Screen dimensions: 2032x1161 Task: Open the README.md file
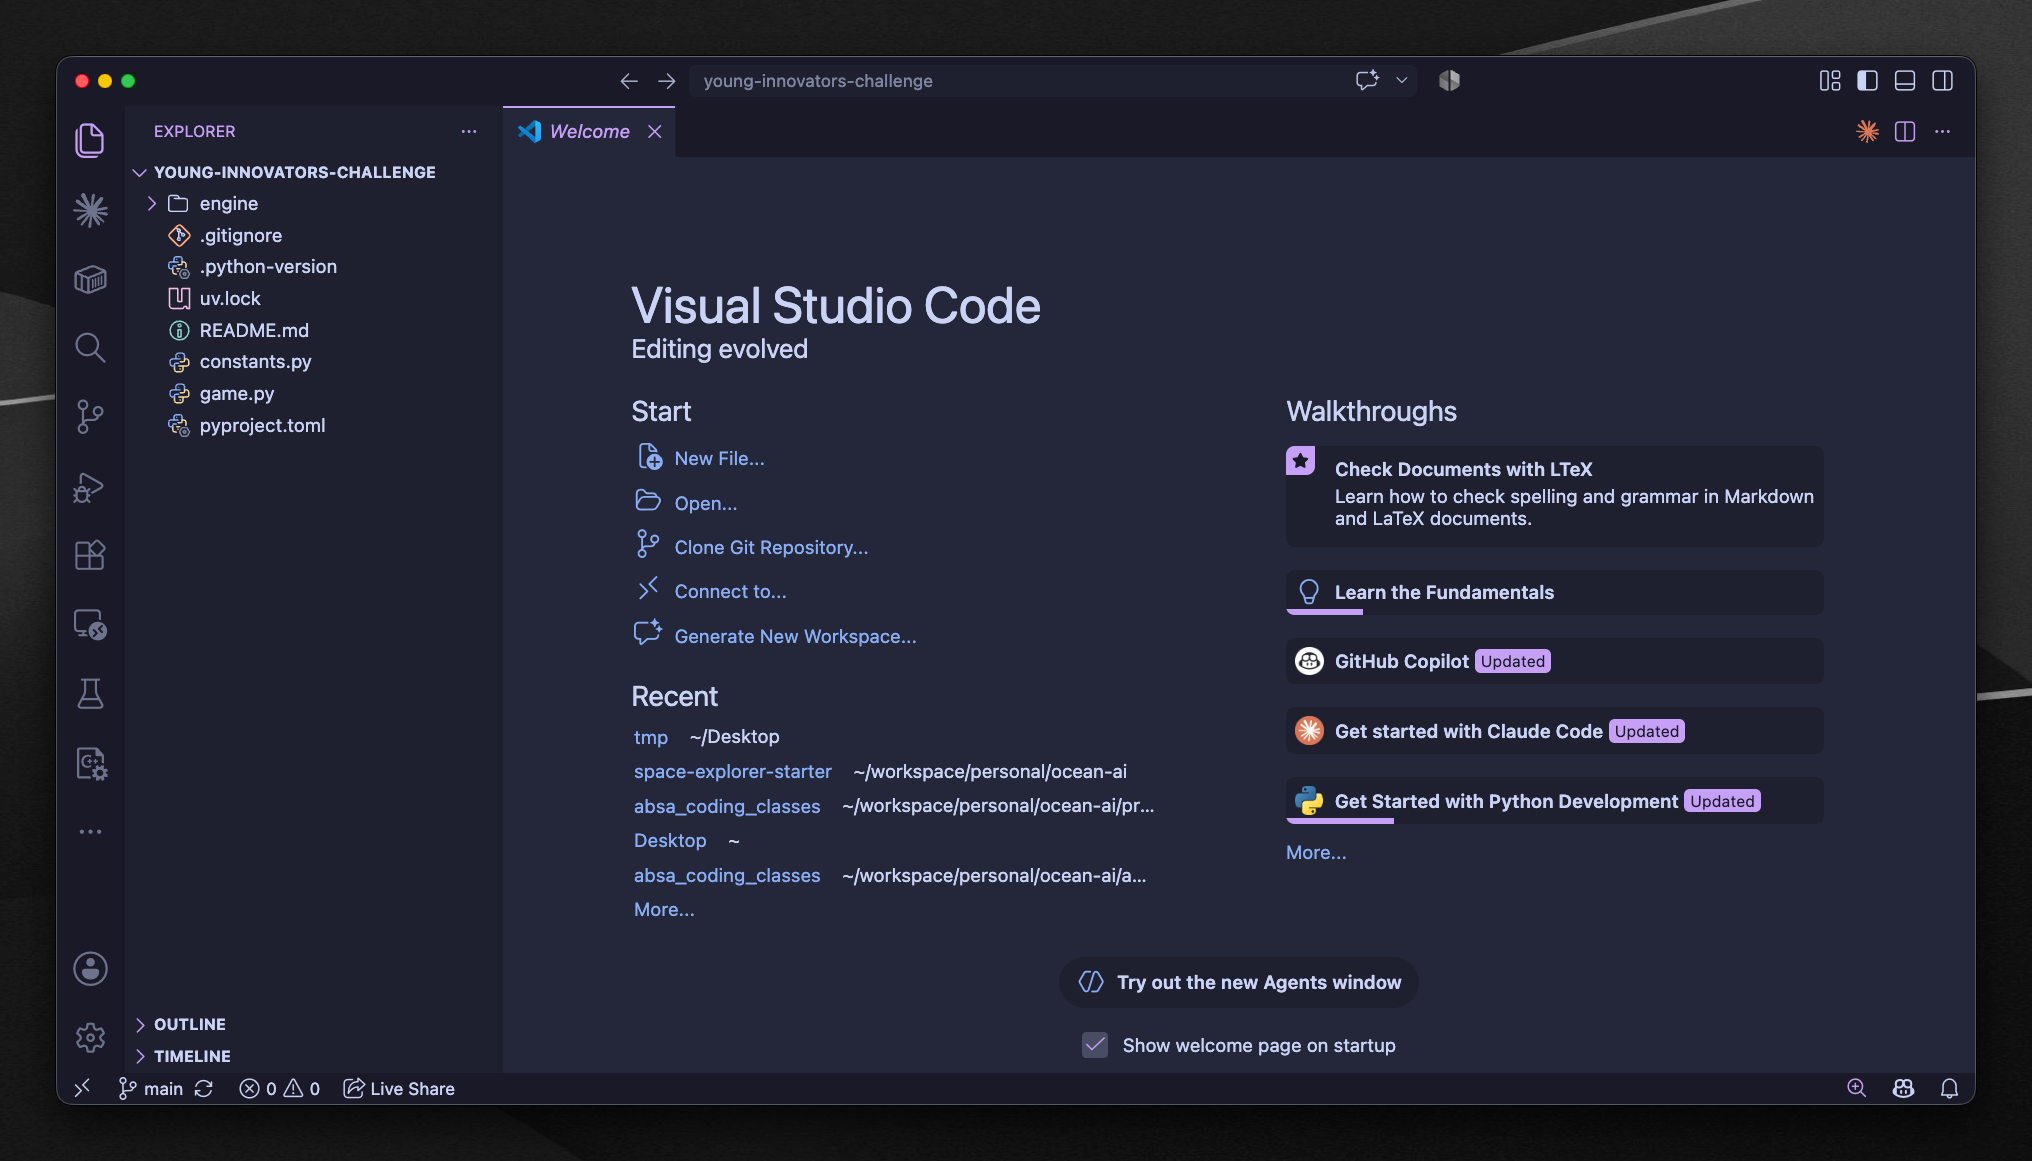pos(314,331)
